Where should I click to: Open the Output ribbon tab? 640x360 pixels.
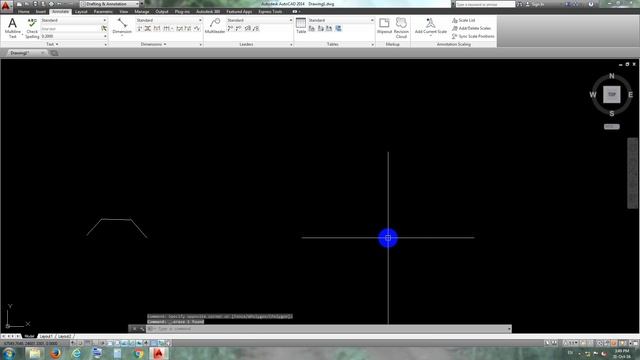(x=162, y=11)
